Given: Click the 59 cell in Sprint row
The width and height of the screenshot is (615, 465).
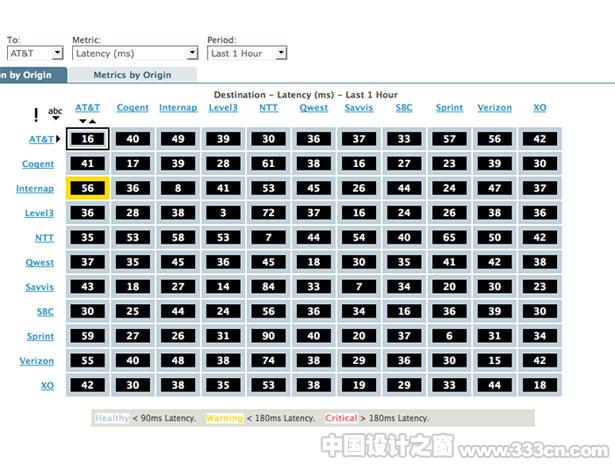Looking at the screenshot, I should point(87,336).
